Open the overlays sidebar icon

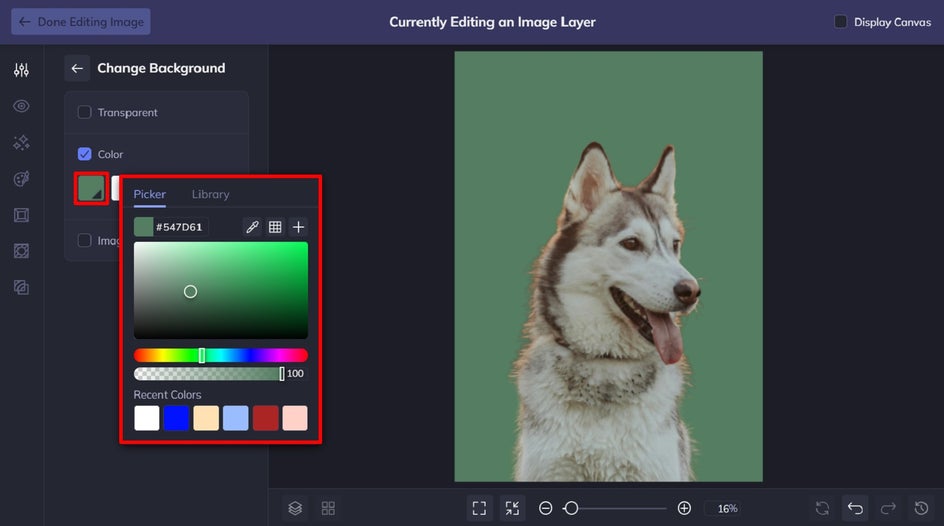coord(21,251)
